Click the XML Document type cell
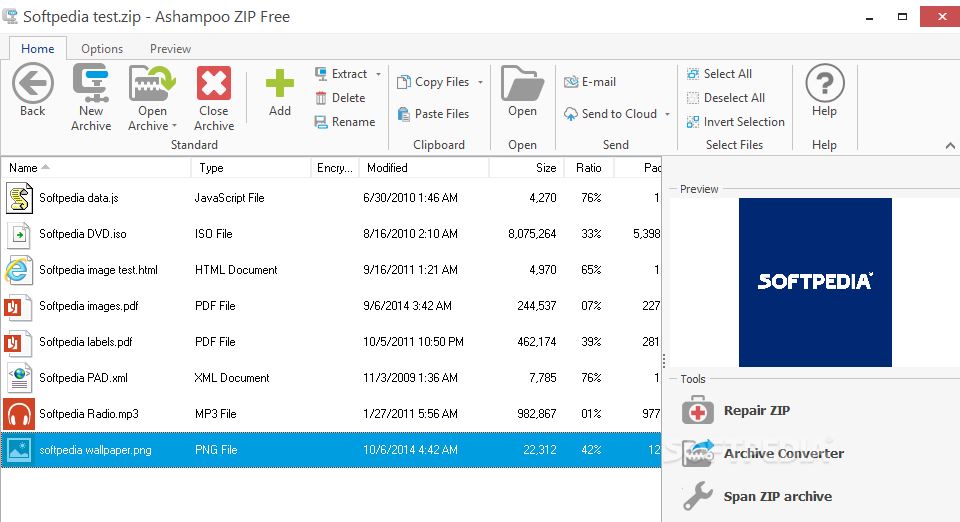Screen dimensions: 960x522 [x=232, y=378]
